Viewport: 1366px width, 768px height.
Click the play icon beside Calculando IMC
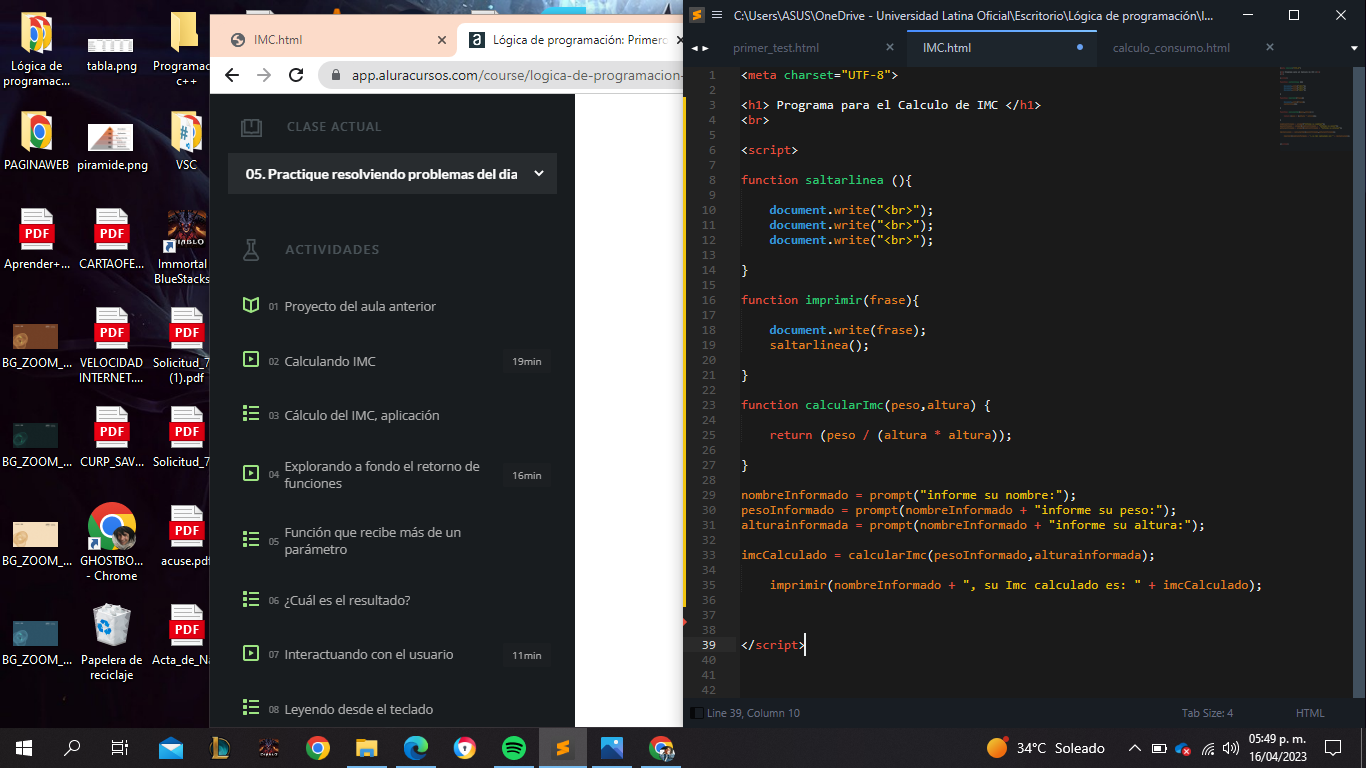pos(251,359)
